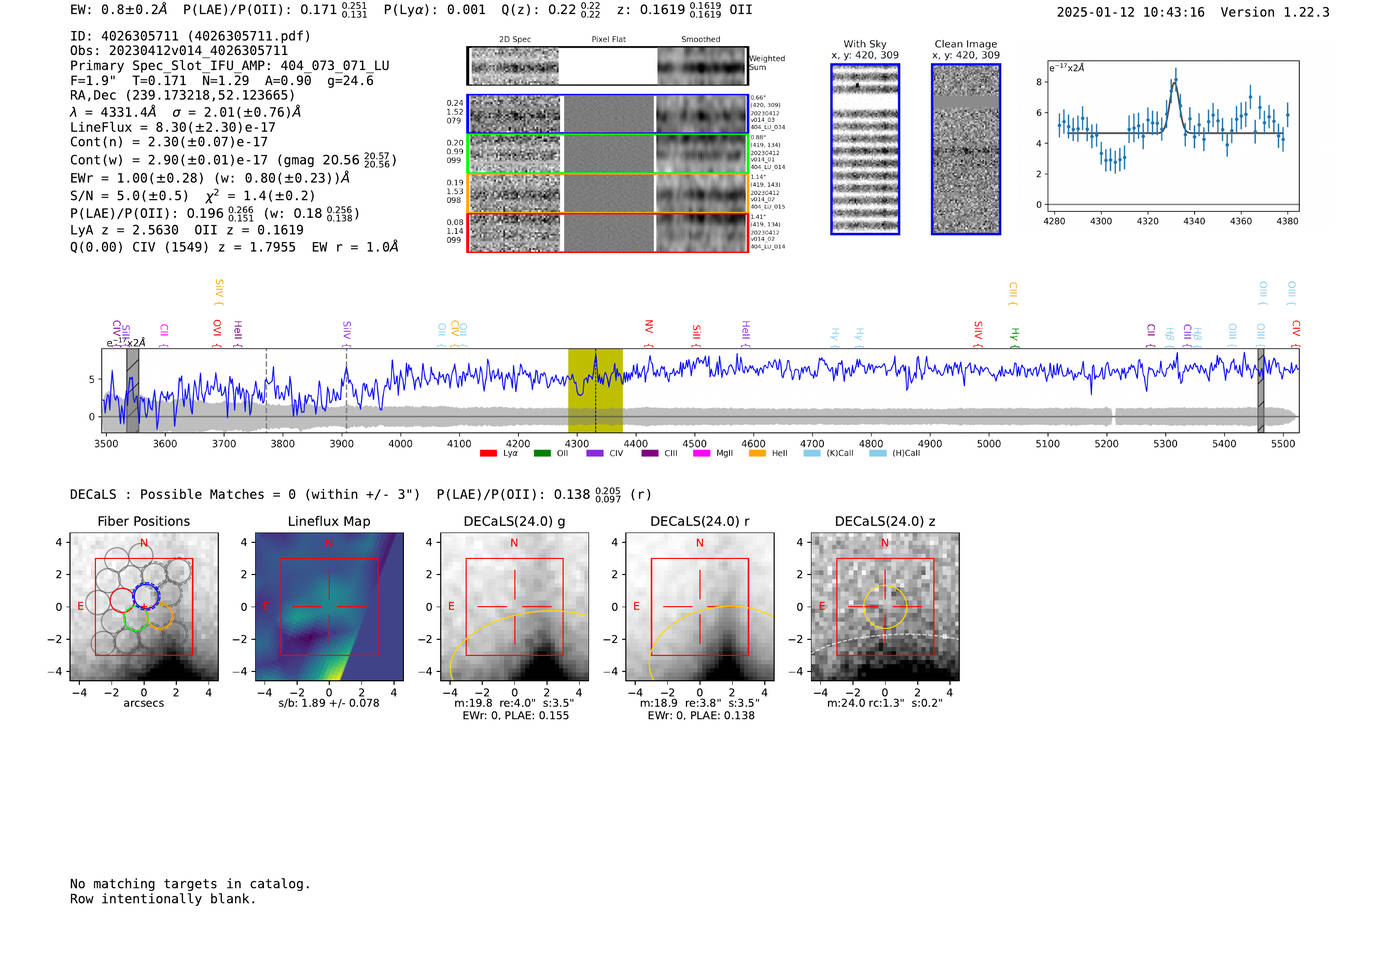Click the orange fiber circle in Fiber Positions
1400x953 pixels.
(x=160, y=616)
